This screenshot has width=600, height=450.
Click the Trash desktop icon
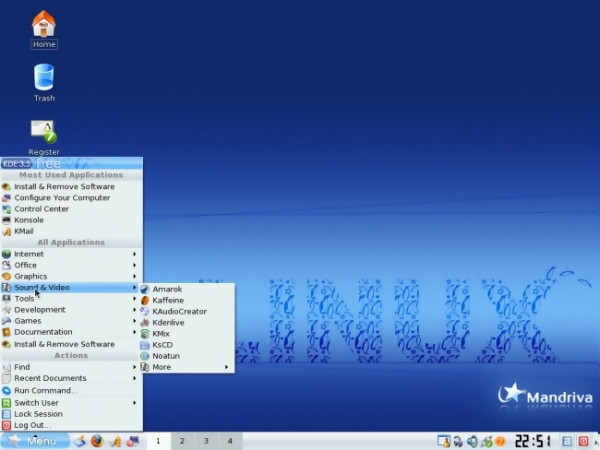click(x=44, y=80)
